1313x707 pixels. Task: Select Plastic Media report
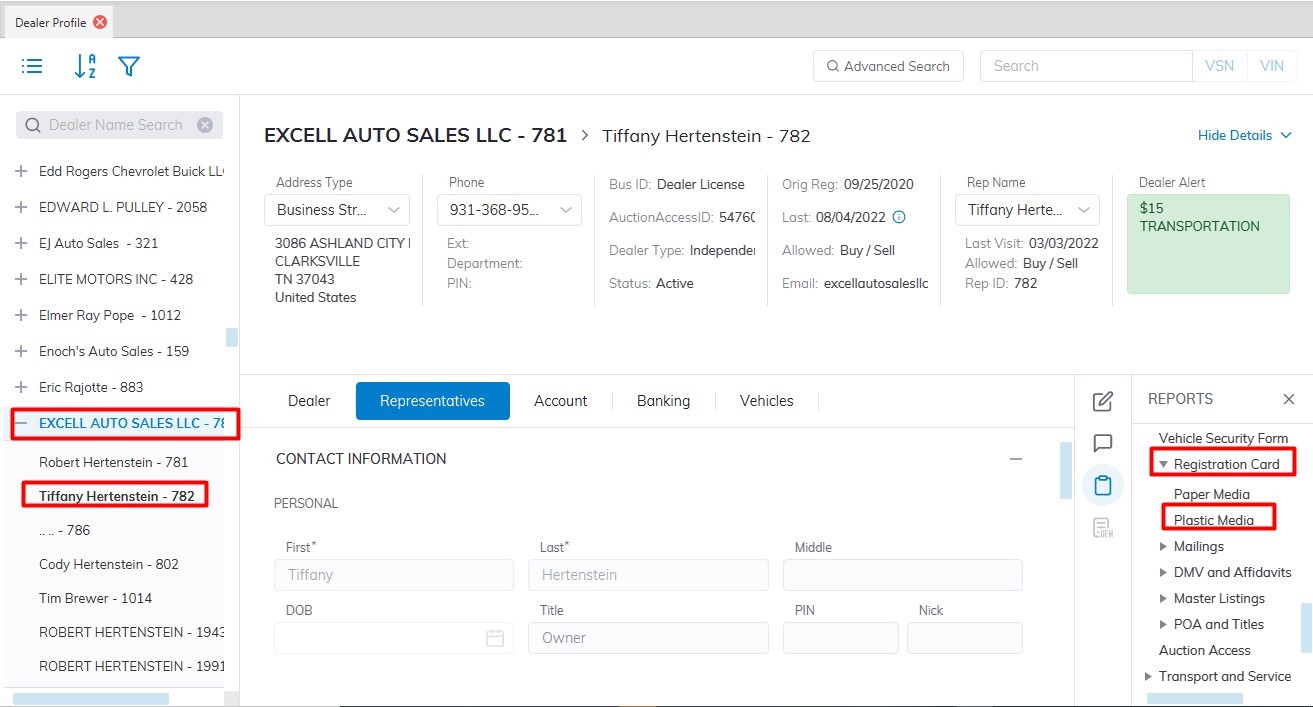(1213, 520)
